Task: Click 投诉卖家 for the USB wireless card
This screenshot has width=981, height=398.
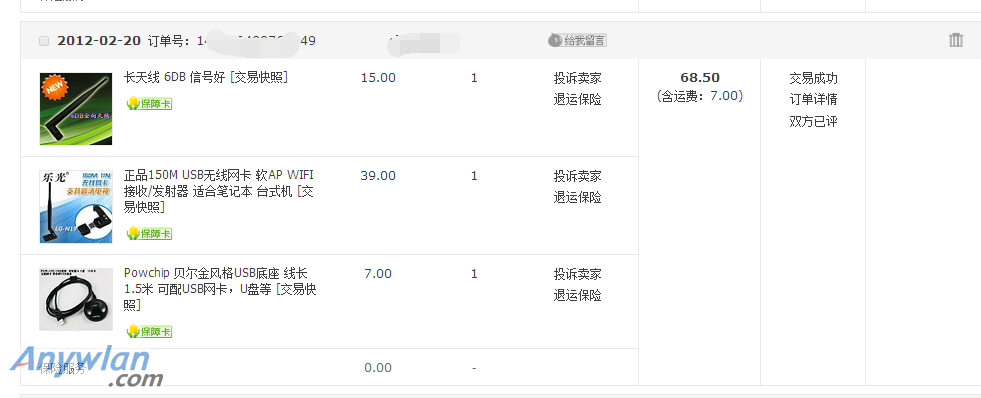Action: point(577,176)
